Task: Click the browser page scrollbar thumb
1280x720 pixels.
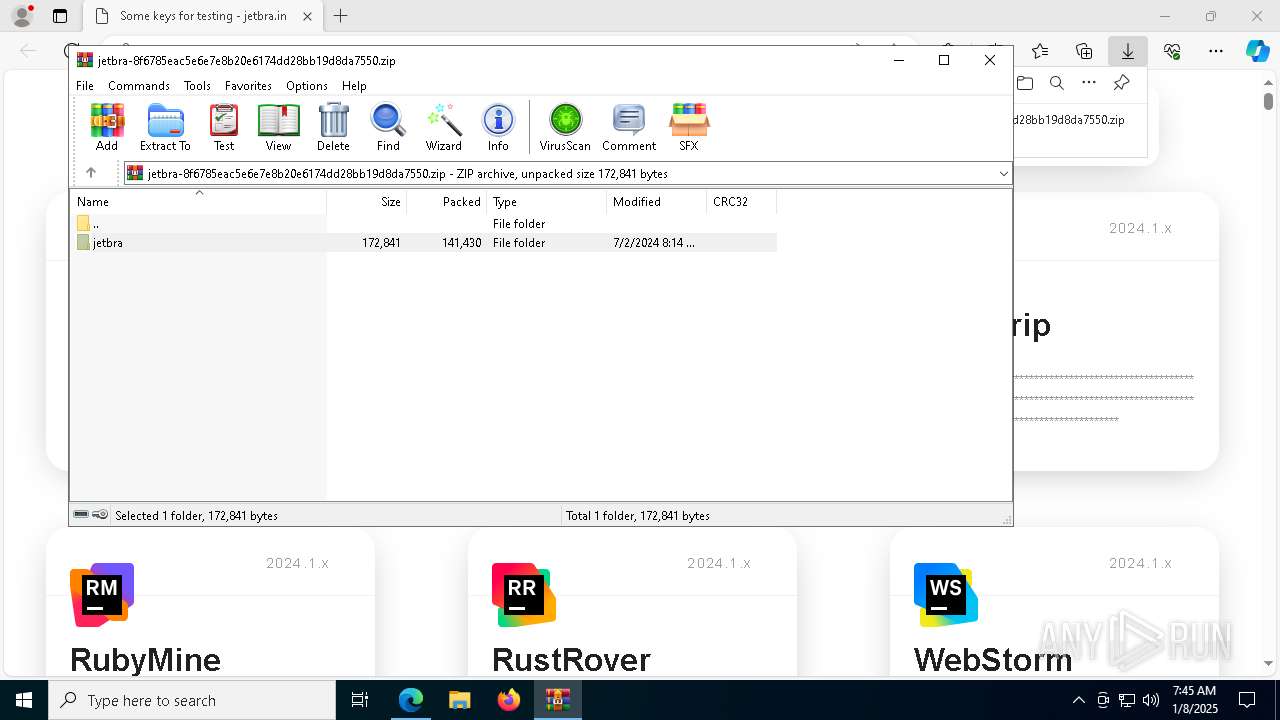Action: click(x=1268, y=101)
